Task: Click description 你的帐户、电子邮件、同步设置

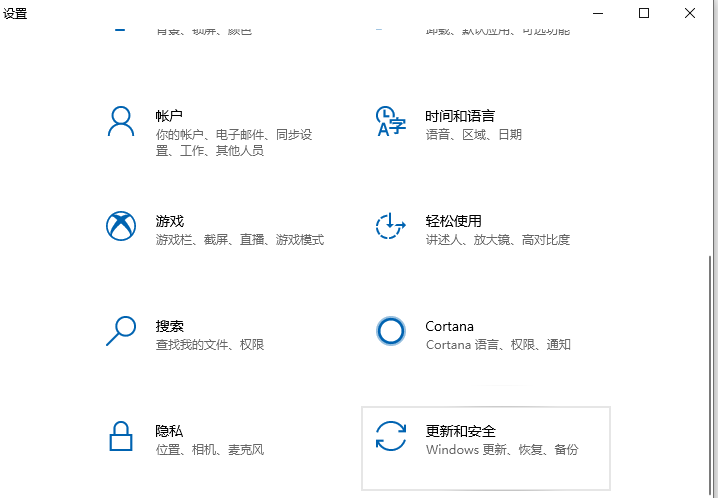Action: (234, 142)
